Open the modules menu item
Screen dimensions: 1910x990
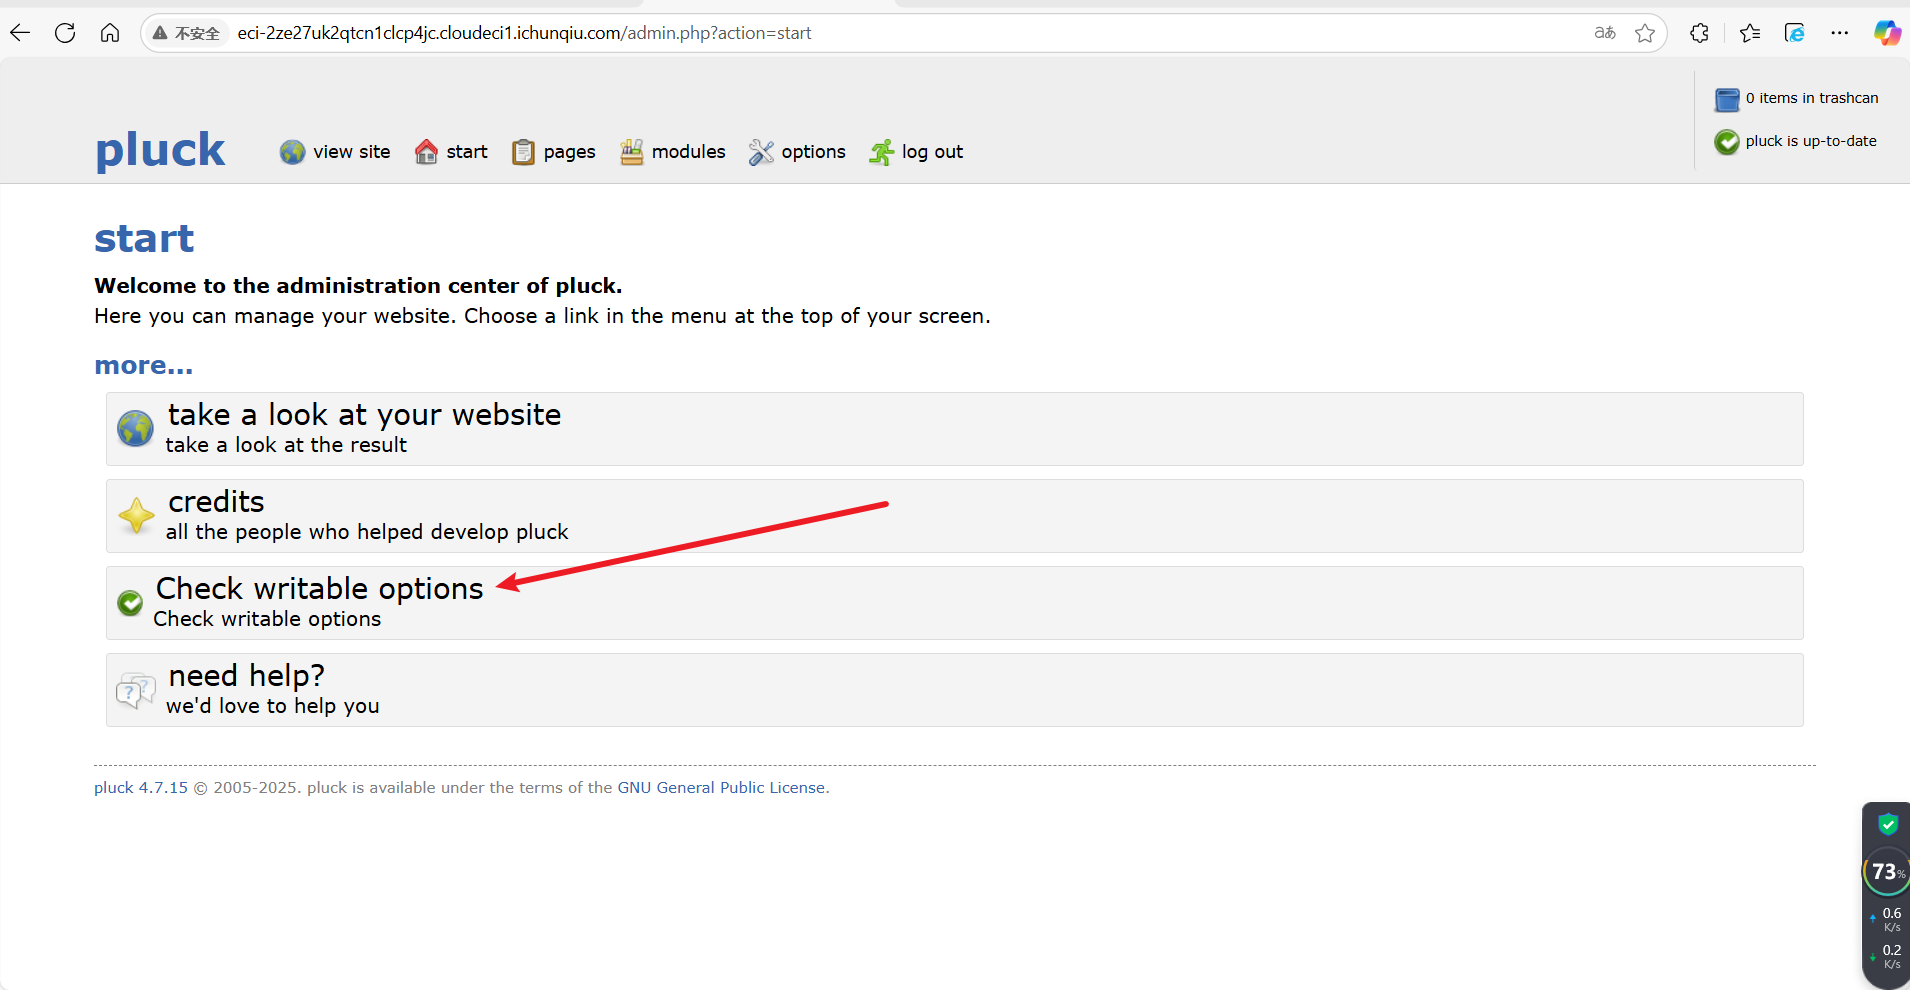[x=689, y=152]
